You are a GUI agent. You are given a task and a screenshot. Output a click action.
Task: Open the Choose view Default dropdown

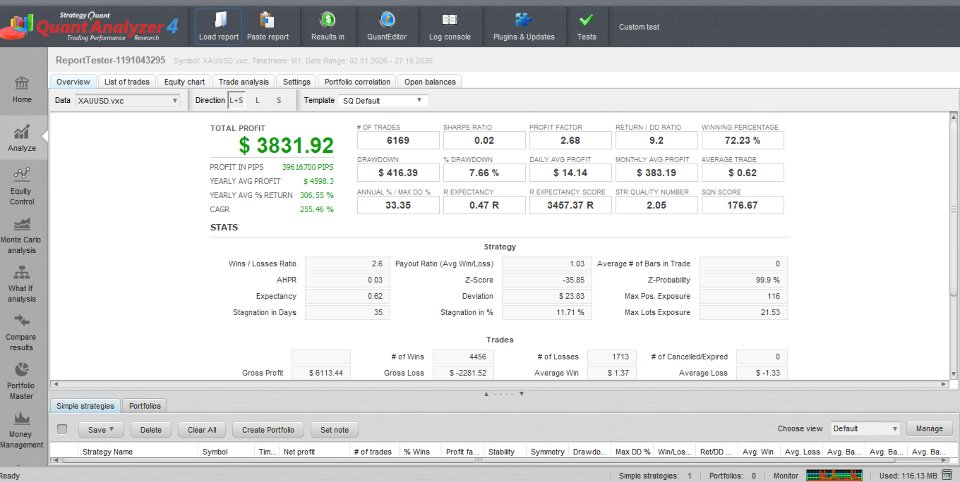865,429
